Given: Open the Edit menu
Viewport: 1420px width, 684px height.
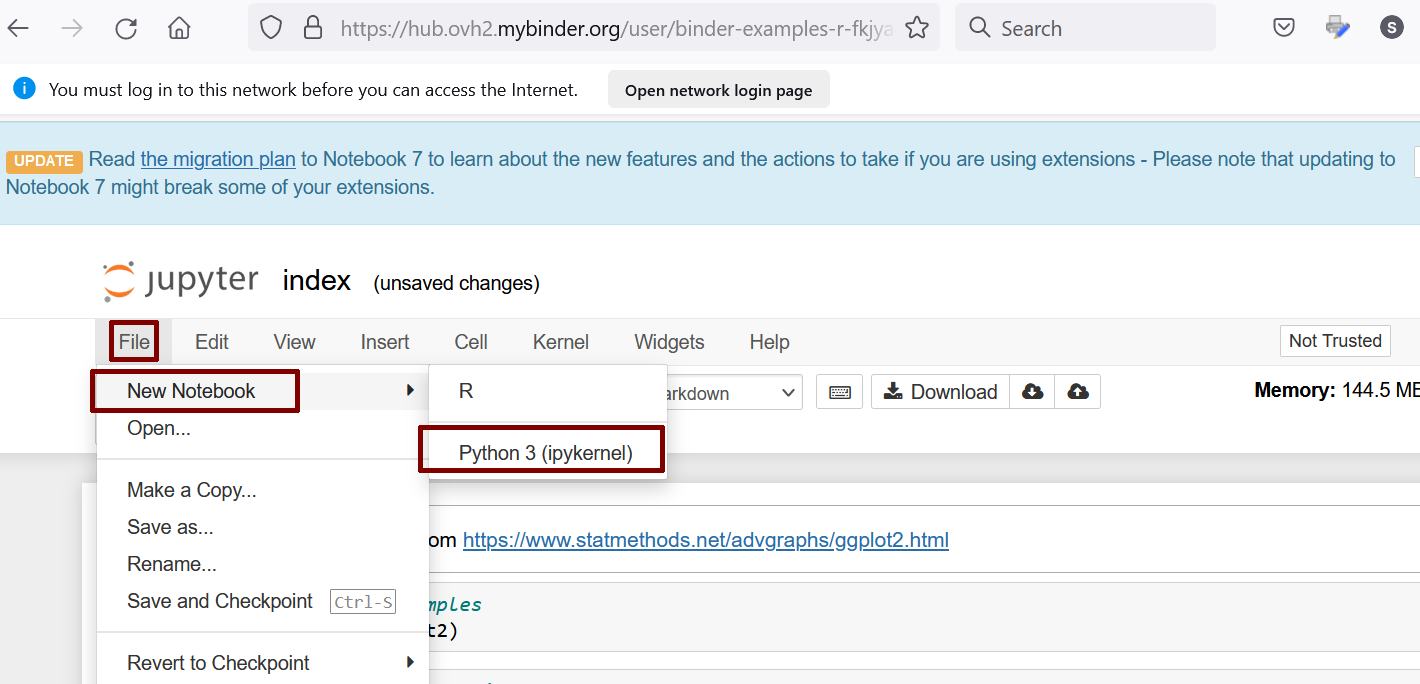Looking at the screenshot, I should click(x=212, y=342).
